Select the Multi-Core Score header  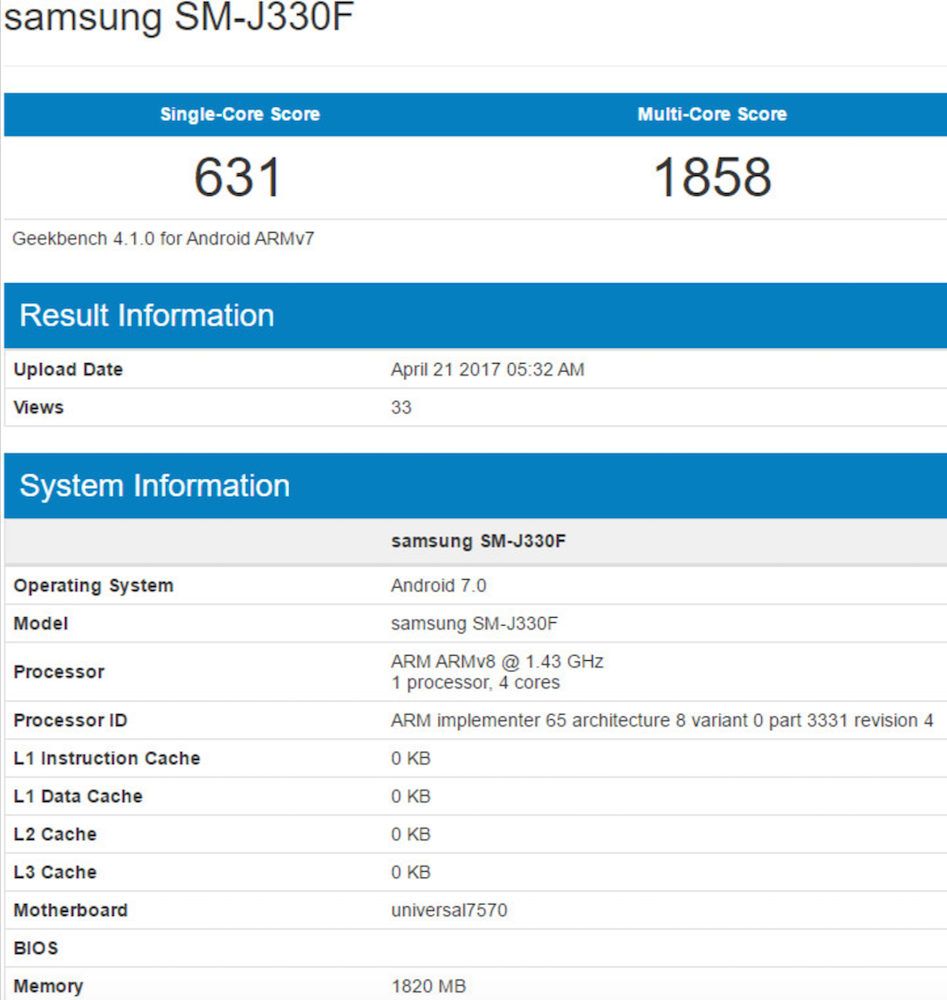tap(712, 115)
